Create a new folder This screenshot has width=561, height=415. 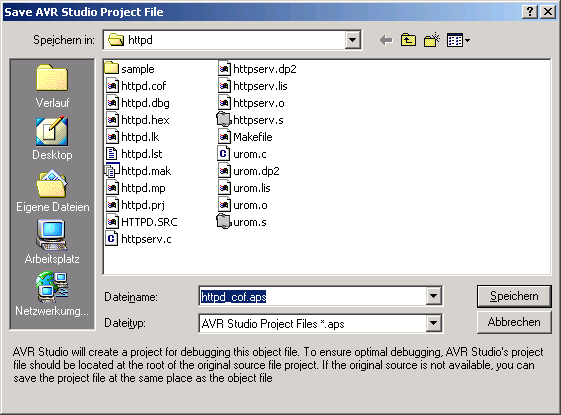(431, 40)
